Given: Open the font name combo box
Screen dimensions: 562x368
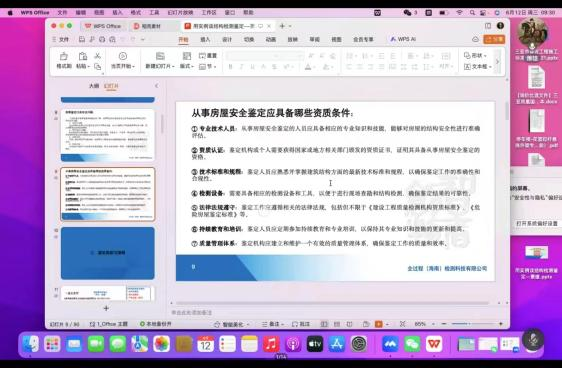Looking at the screenshot, I should [x=253, y=56].
